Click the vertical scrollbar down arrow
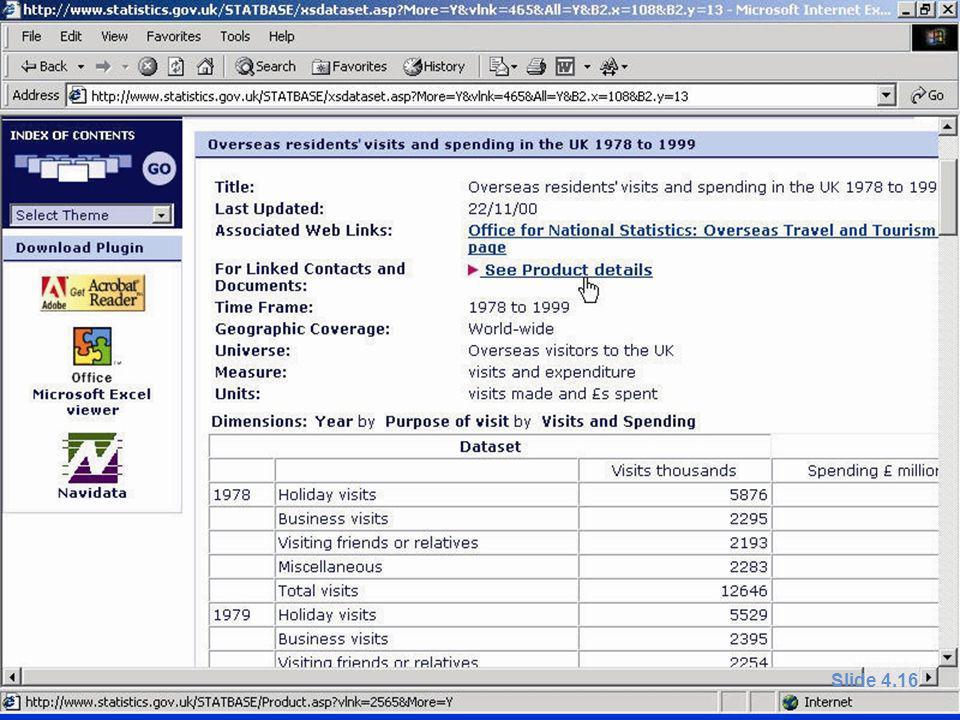This screenshot has height=720, width=960. click(947, 658)
